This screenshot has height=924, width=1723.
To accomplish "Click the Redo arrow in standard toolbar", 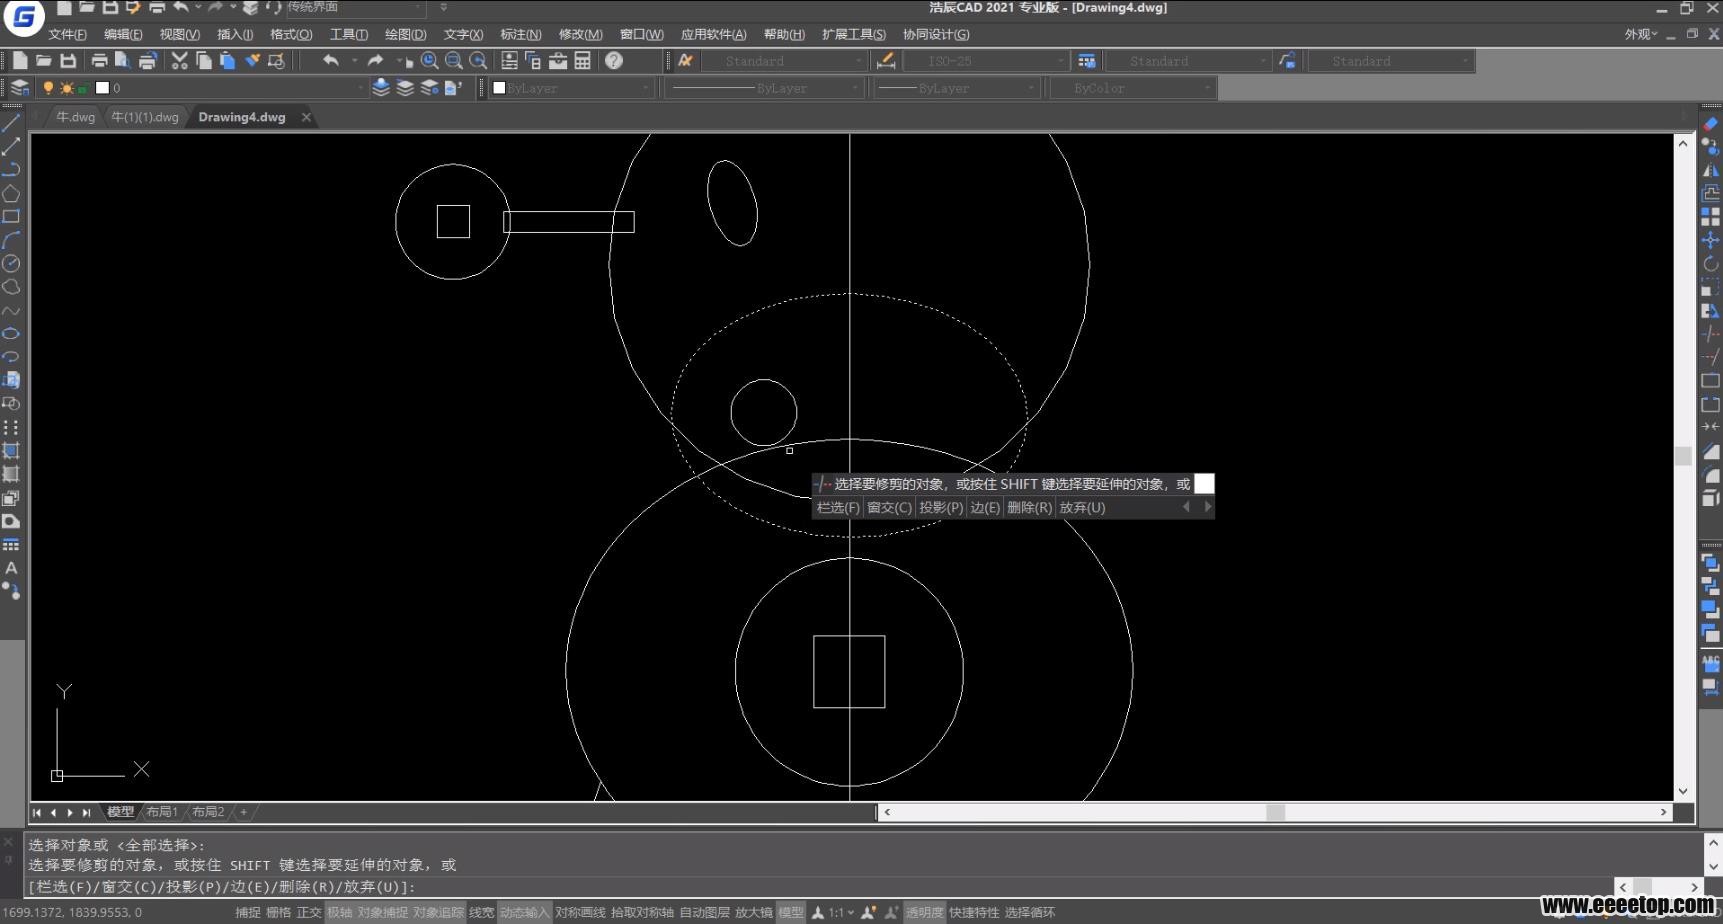I will tap(375, 61).
